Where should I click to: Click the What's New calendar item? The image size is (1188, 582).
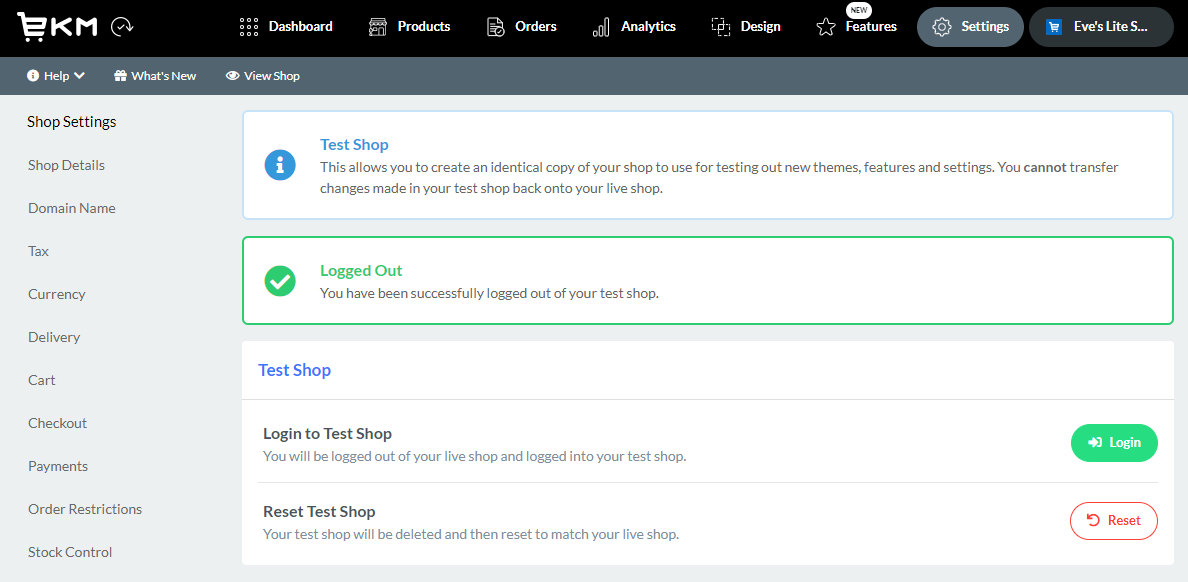155,75
